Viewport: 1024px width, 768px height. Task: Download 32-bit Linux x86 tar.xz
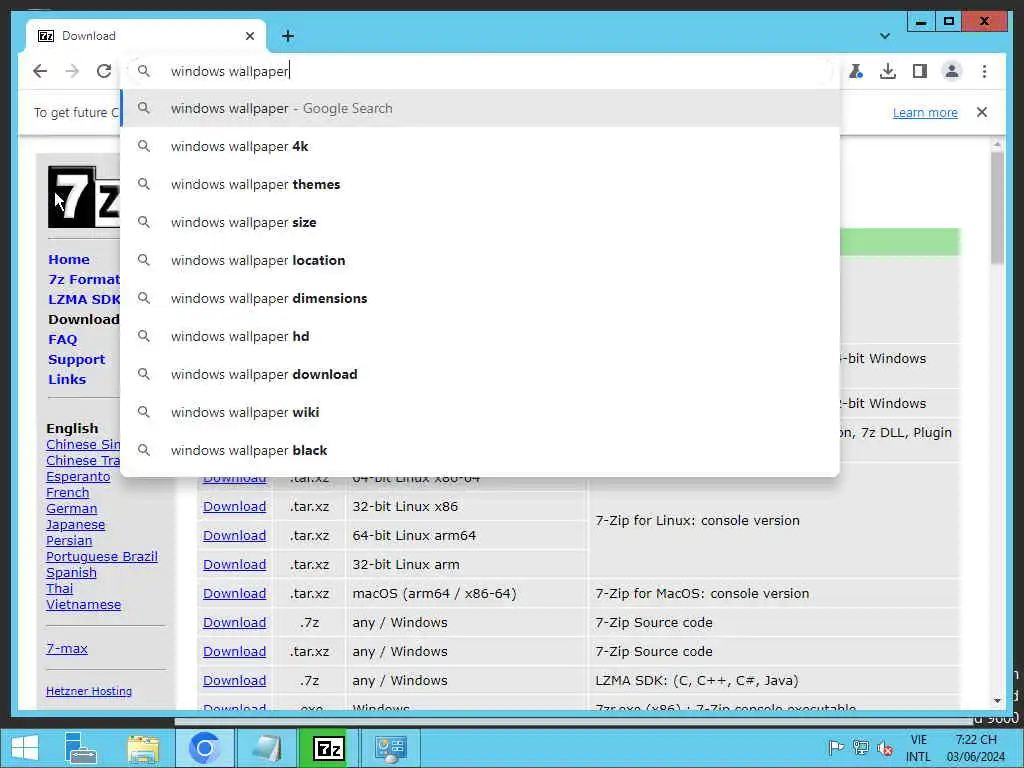point(234,507)
